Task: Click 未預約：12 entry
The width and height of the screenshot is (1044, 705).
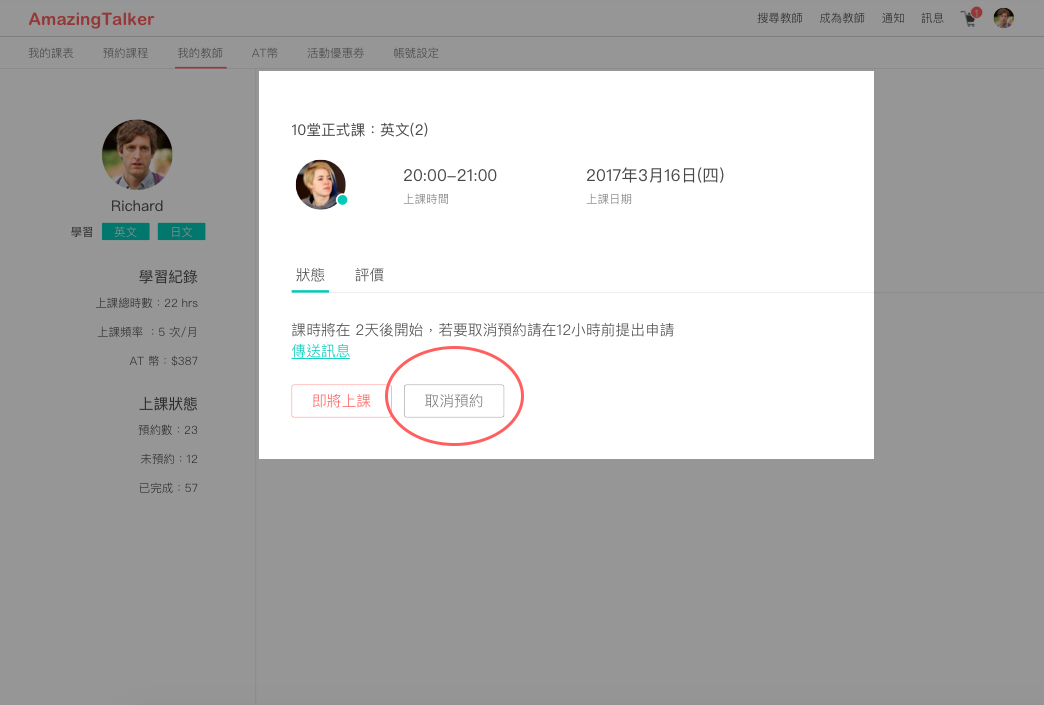Action: click(x=168, y=459)
